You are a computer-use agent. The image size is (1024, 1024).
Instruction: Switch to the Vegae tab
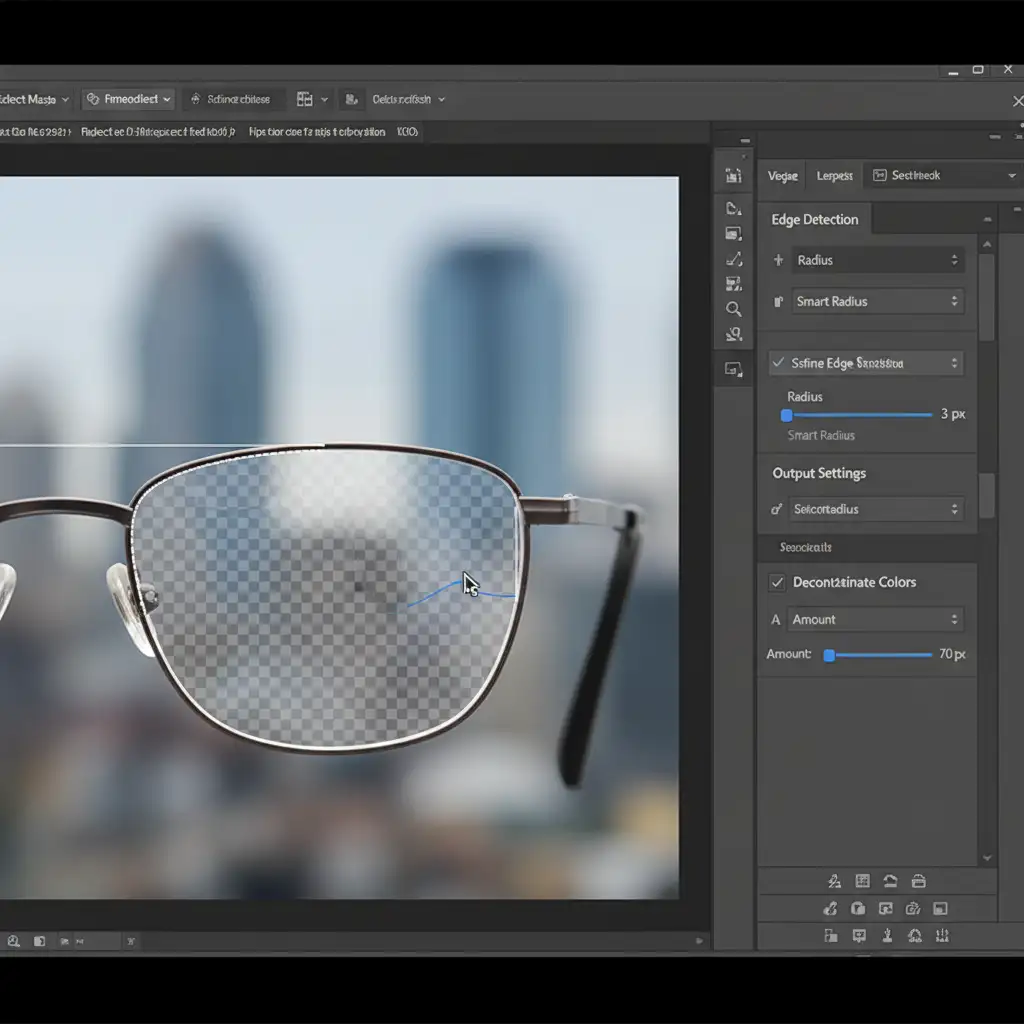tap(782, 176)
